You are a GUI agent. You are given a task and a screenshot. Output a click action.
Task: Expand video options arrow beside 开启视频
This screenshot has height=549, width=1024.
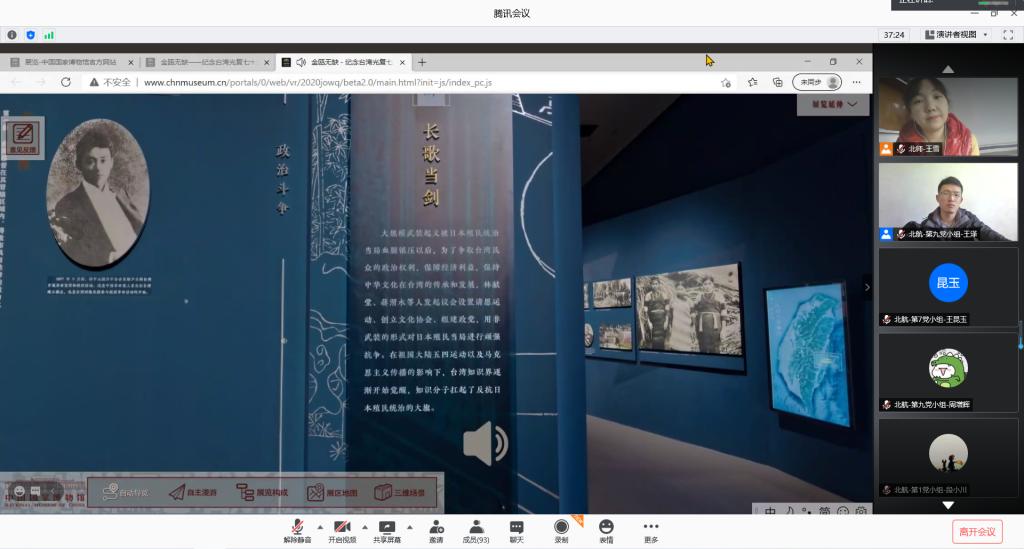pyautogui.click(x=364, y=527)
